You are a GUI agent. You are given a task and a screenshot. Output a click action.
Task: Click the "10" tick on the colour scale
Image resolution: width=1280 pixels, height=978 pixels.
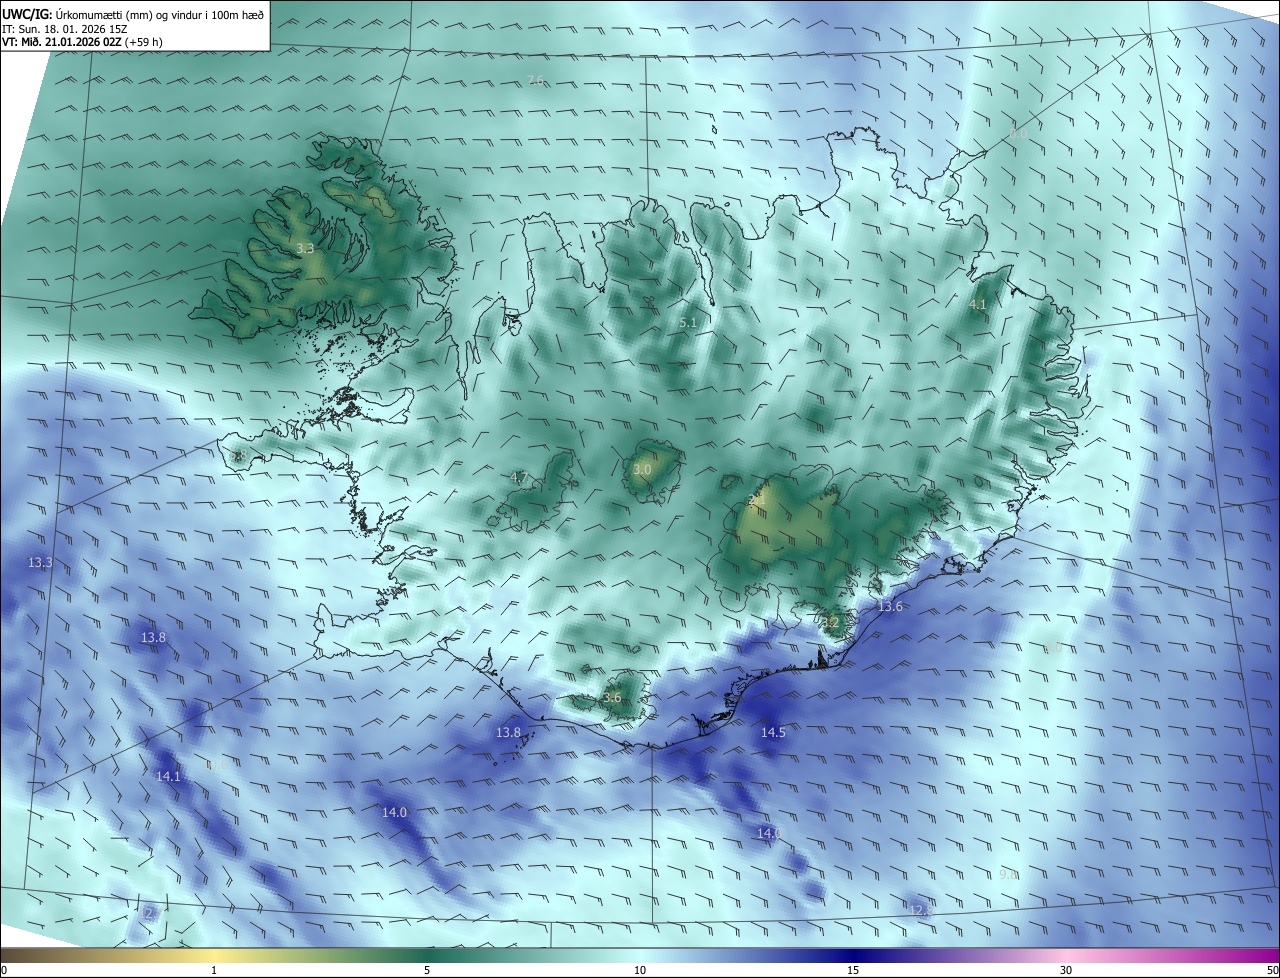click(640, 971)
